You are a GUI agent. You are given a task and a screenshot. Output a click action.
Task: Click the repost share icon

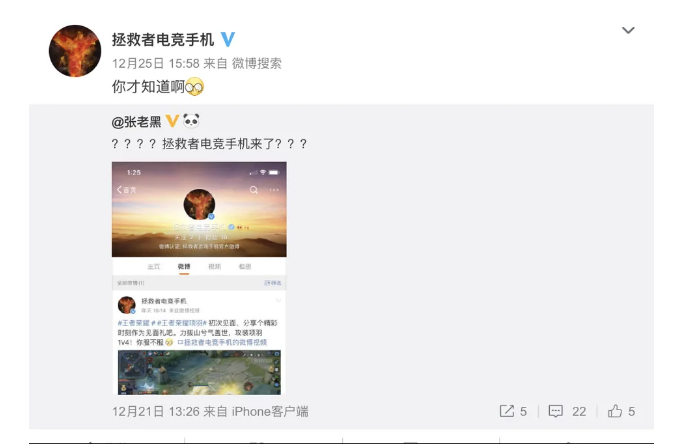point(507,411)
